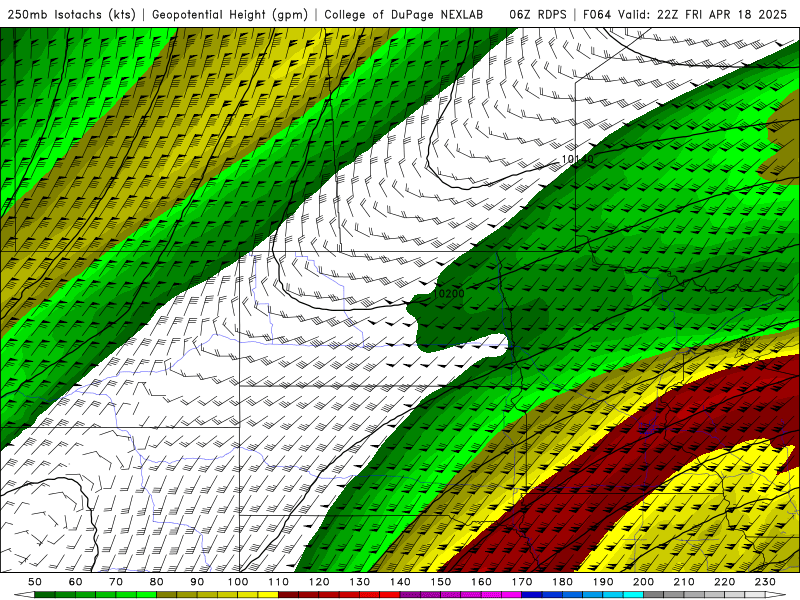Click the legend value 100
This screenshot has width=800, height=600.
click(238, 582)
